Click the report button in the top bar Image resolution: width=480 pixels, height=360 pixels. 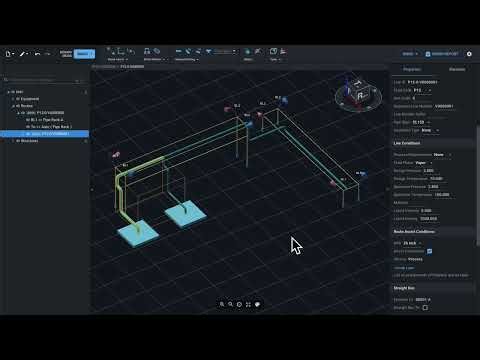tap(442, 54)
